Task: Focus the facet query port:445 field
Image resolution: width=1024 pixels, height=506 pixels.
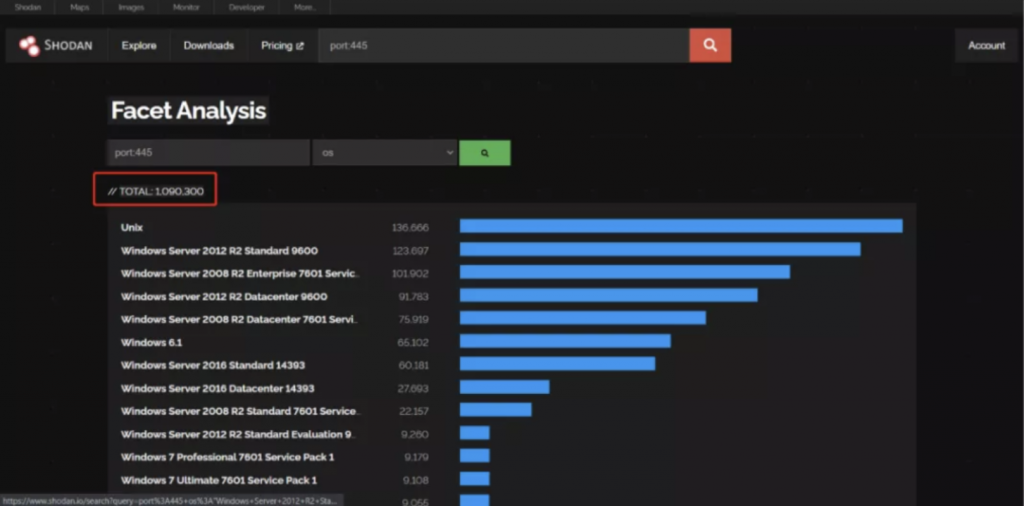Action: tap(208, 153)
